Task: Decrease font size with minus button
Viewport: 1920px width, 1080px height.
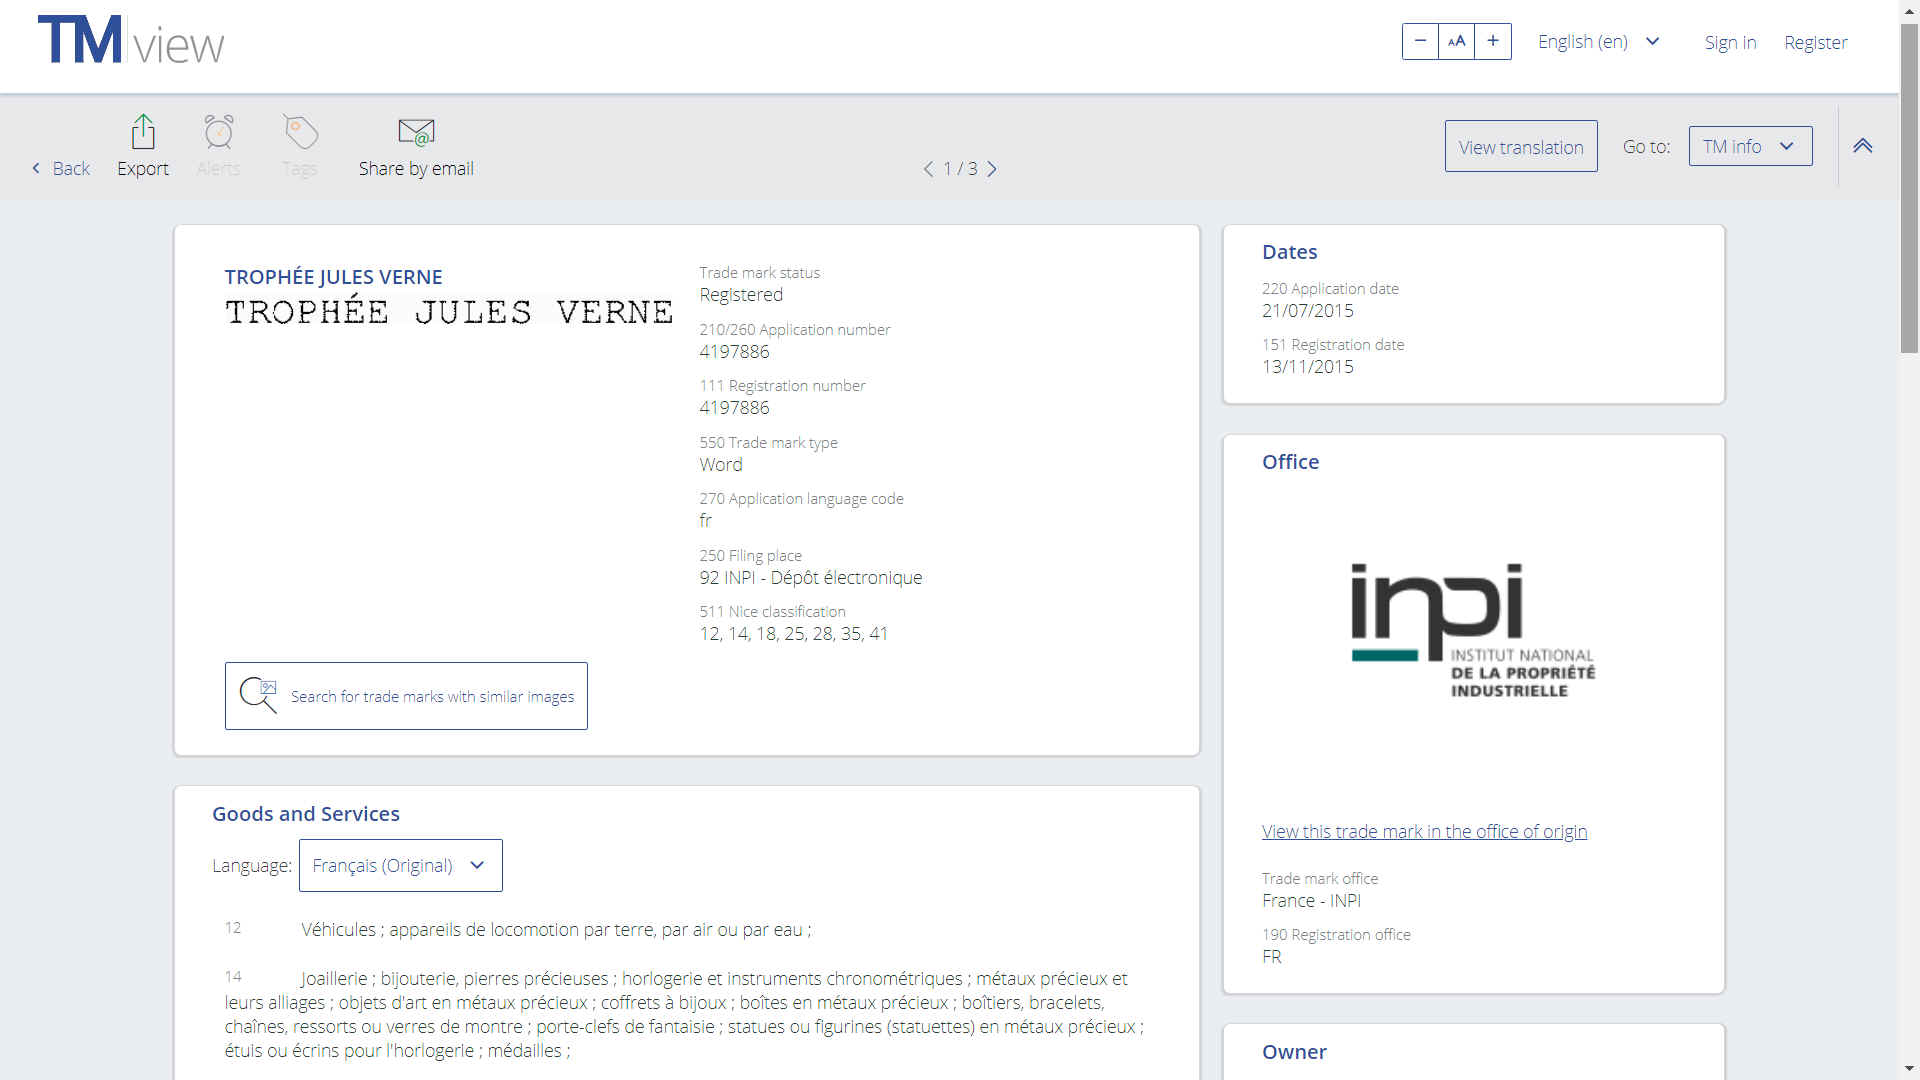Action: (x=1420, y=42)
